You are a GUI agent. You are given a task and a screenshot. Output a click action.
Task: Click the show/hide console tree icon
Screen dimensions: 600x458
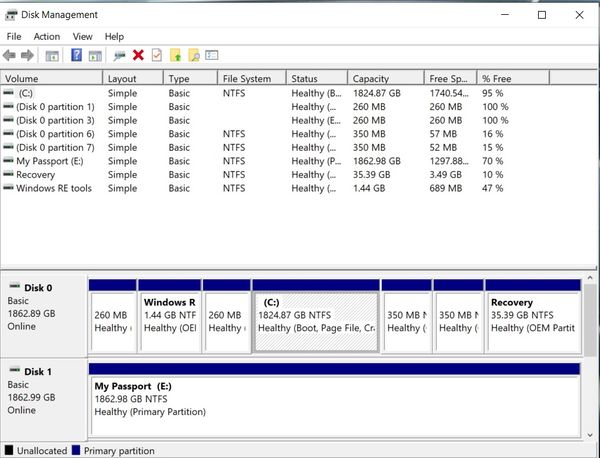(x=52, y=55)
